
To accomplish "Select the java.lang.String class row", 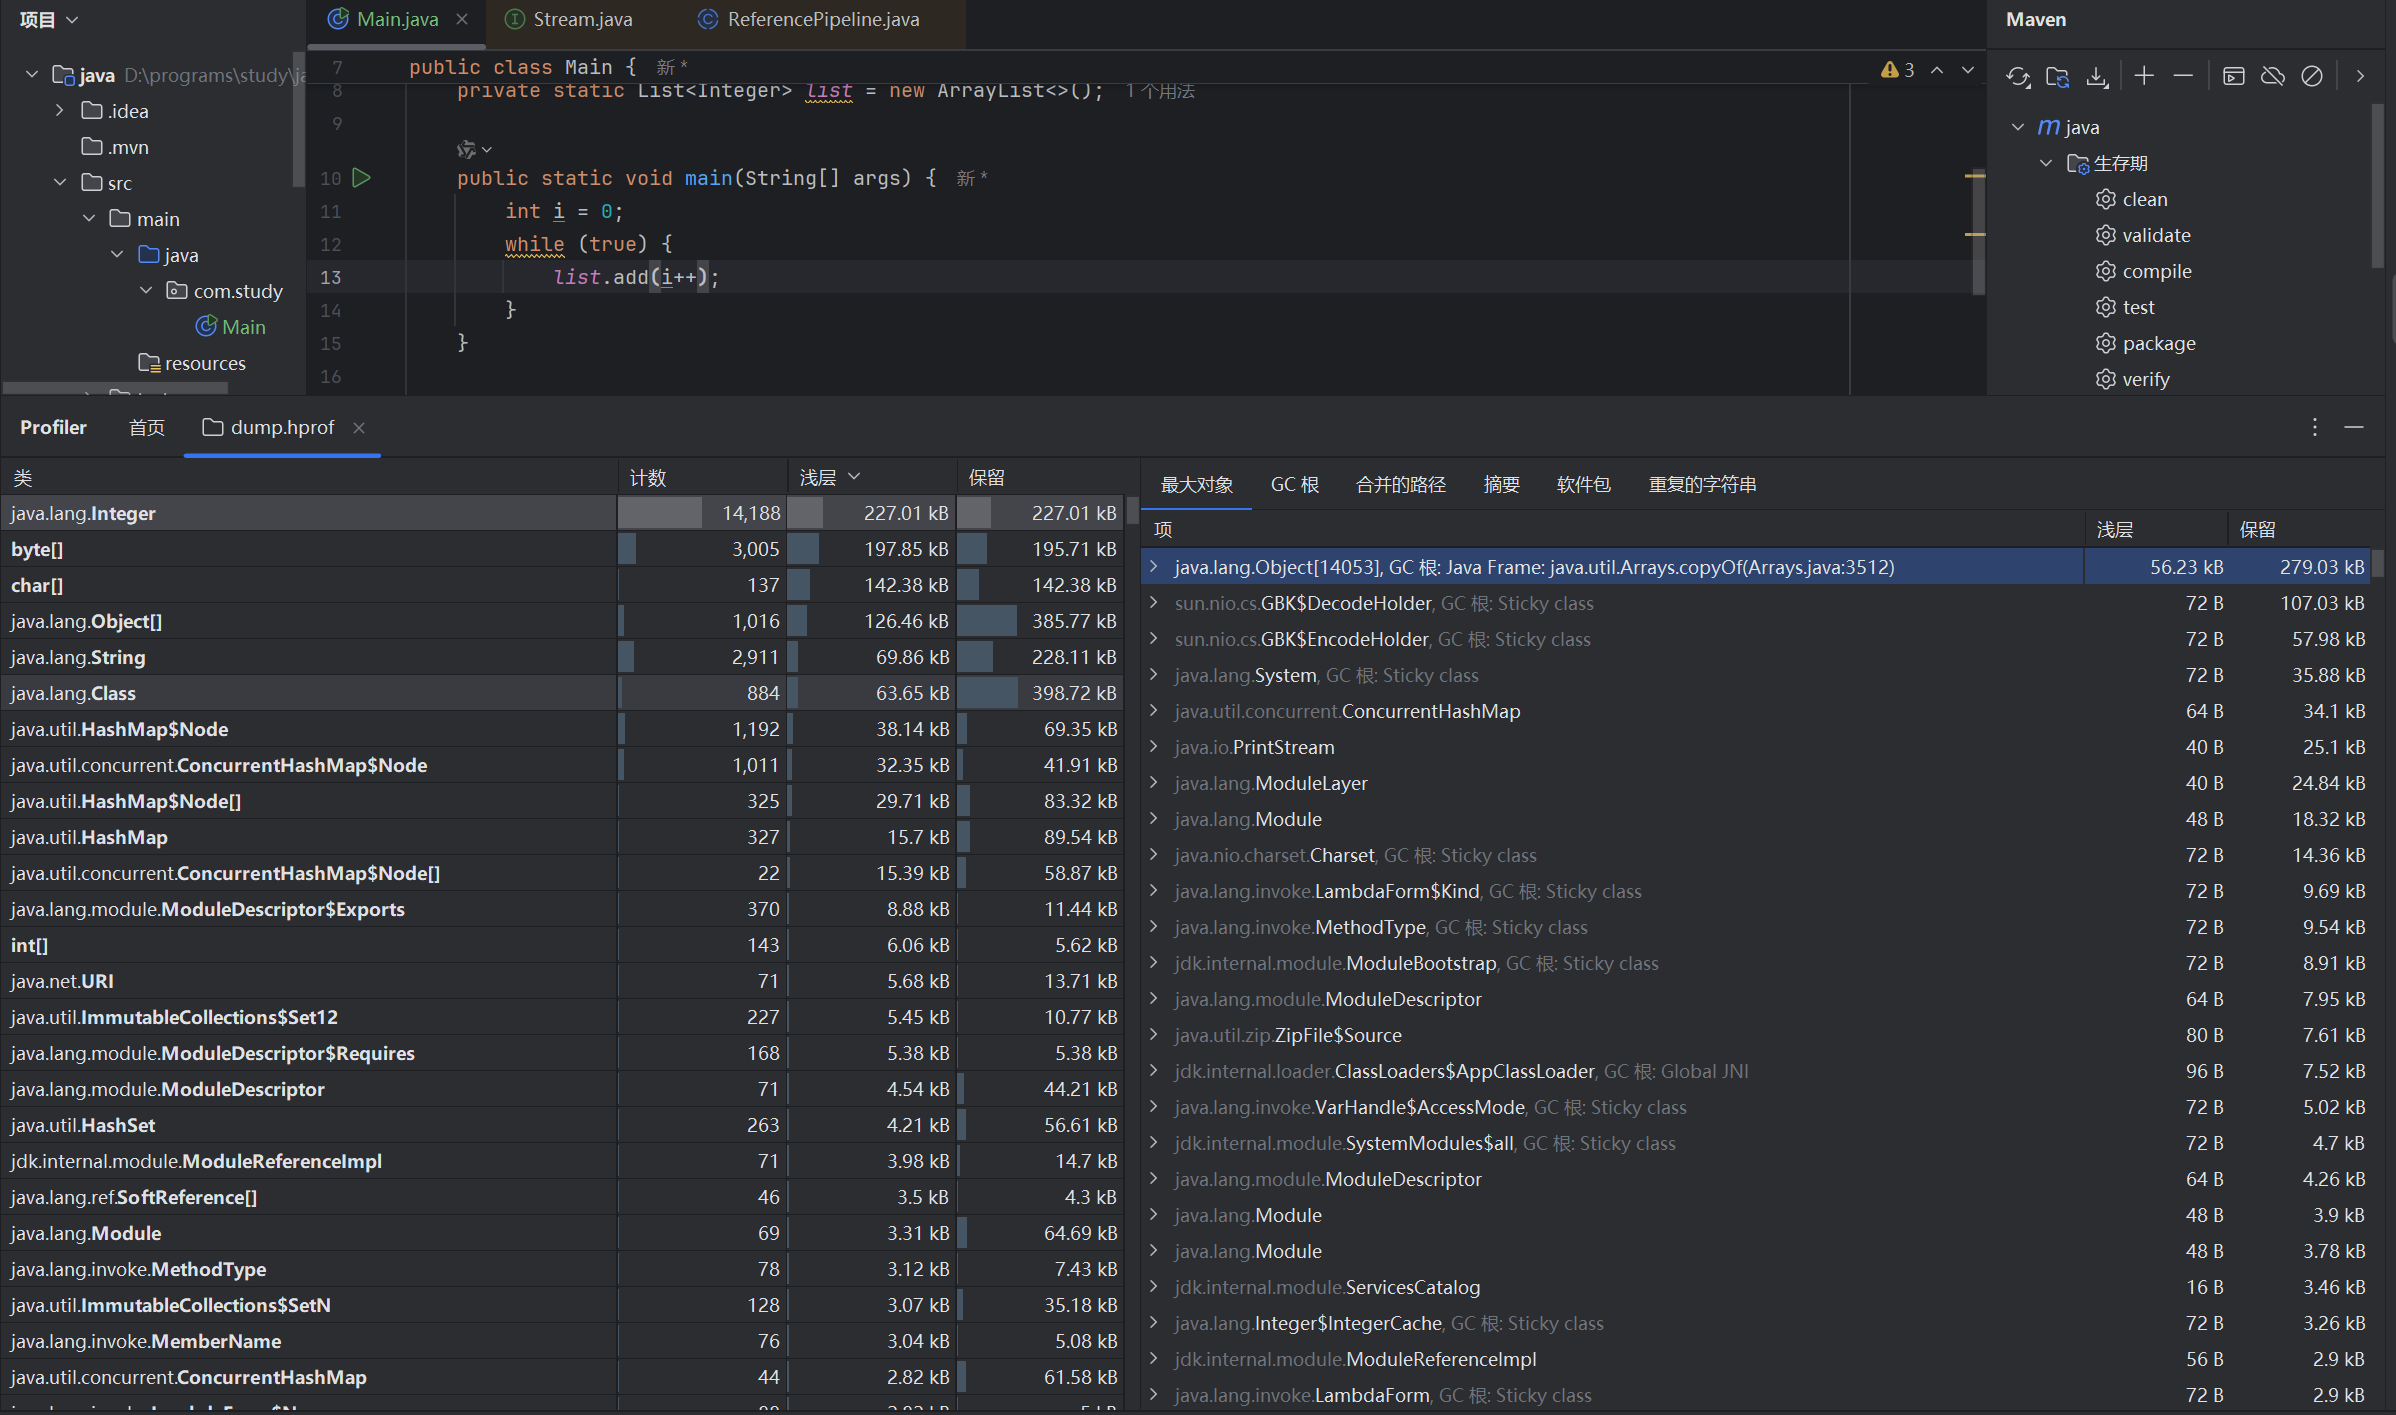I will (78, 657).
